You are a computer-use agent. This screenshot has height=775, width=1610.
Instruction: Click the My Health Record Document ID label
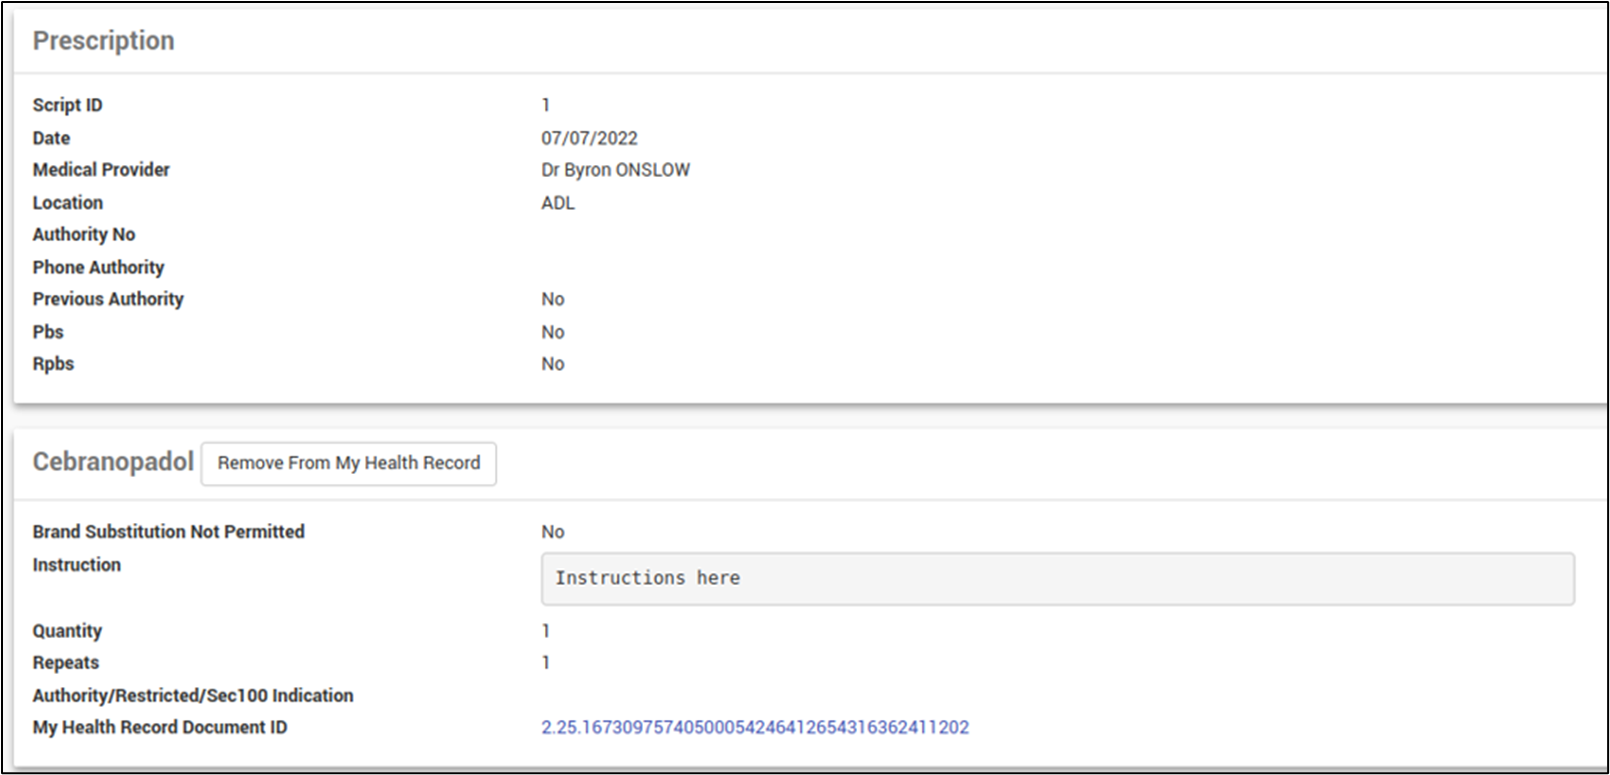coord(159,727)
